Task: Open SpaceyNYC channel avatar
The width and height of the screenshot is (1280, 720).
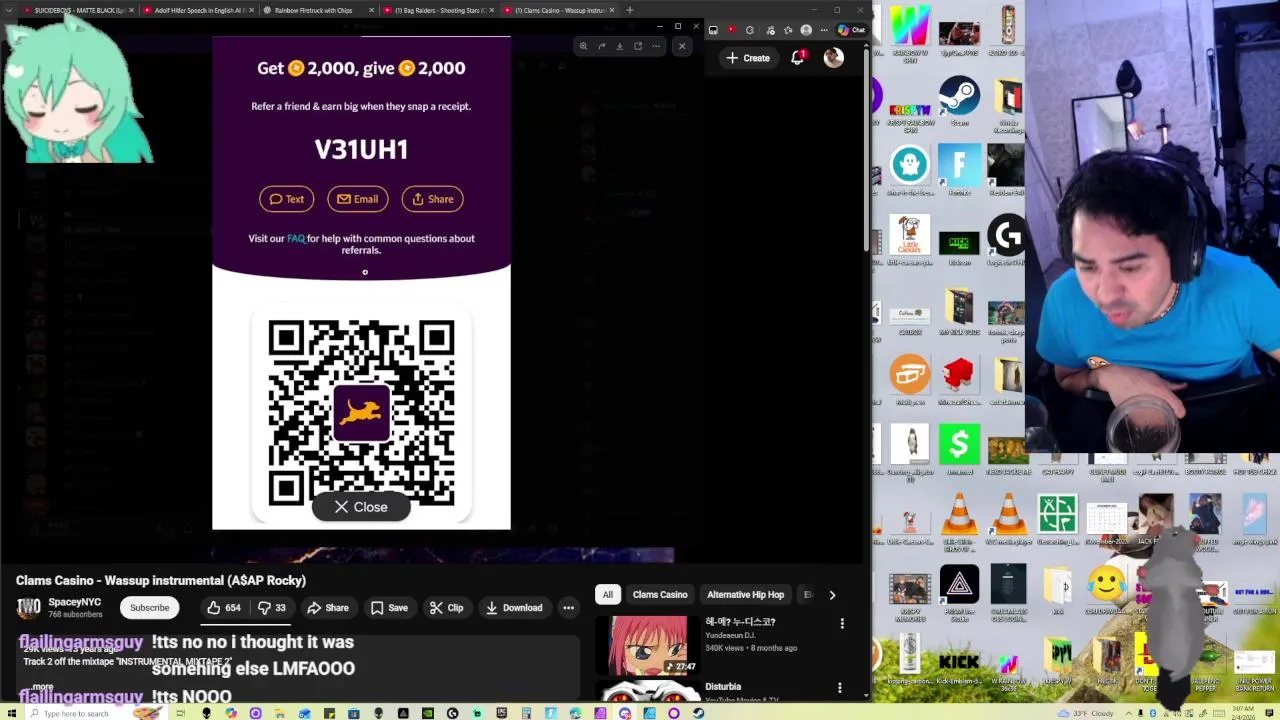Action: [x=28, y=607]
